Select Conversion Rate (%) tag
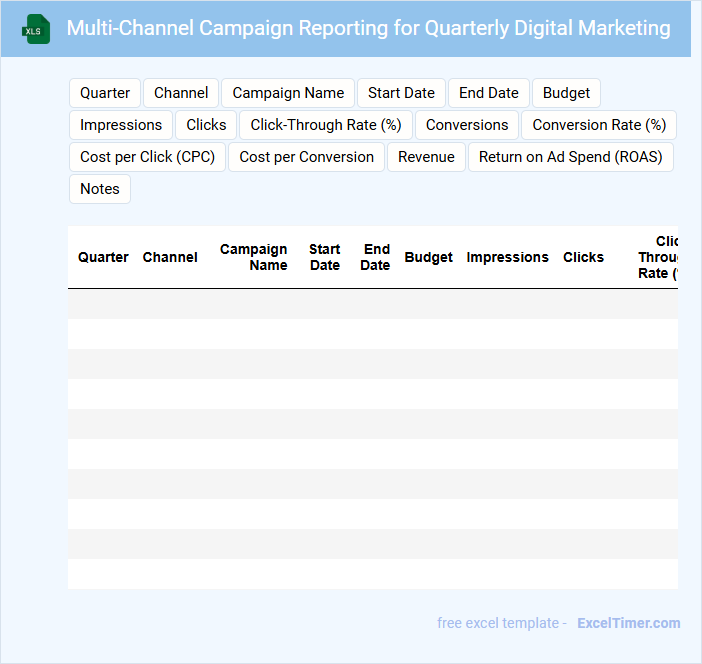Viewport: 702px width, 664px height. pos(599,125)
